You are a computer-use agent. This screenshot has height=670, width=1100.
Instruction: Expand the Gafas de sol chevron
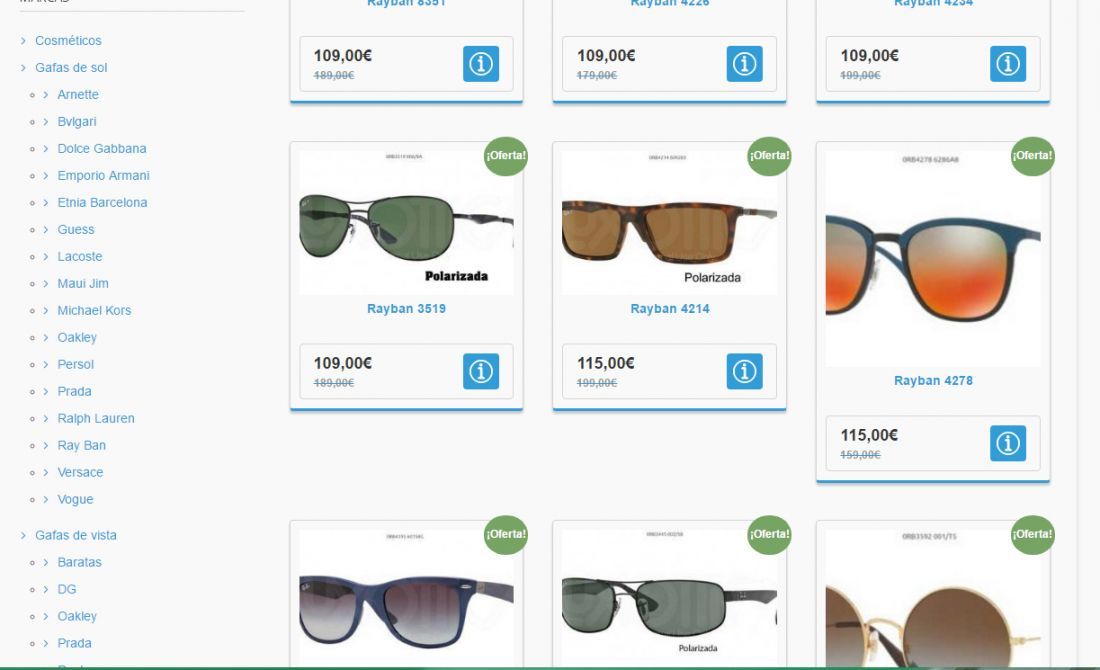pos(23,67)
